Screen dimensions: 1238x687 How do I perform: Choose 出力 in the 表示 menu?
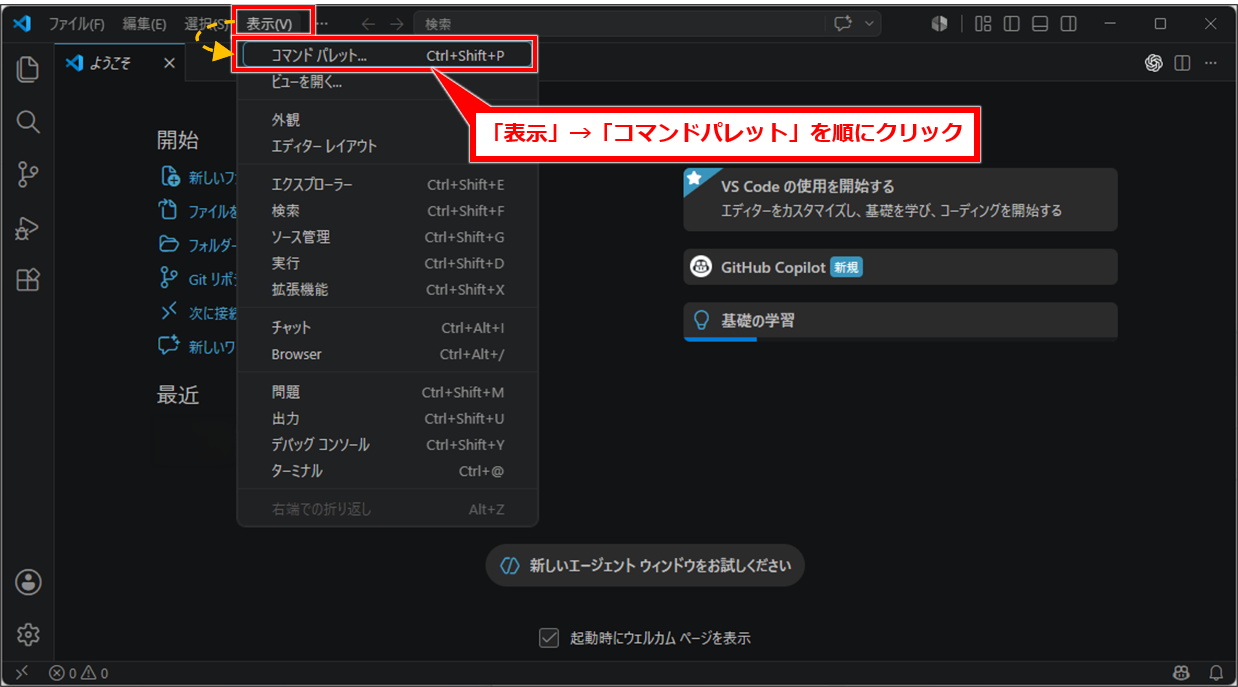(x=387, y=418)
